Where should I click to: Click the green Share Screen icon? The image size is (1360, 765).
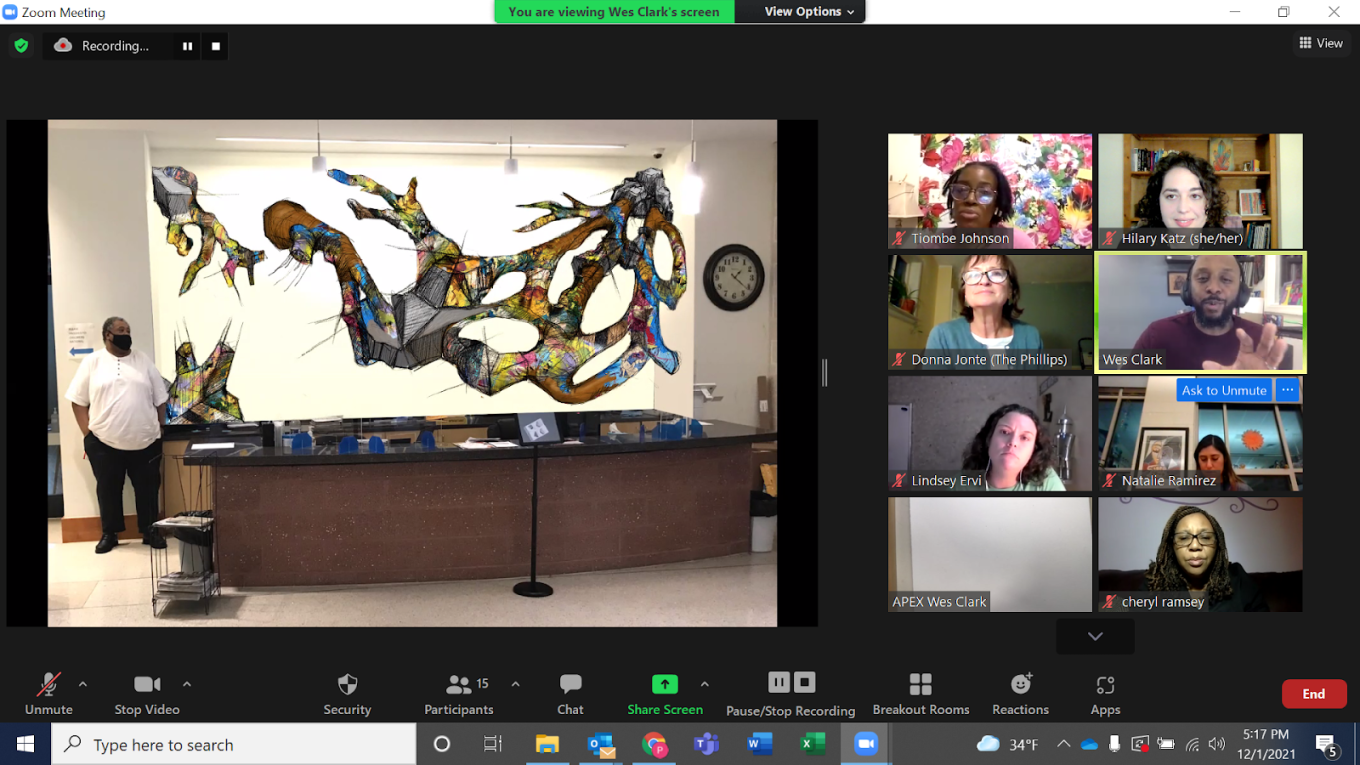665,684
